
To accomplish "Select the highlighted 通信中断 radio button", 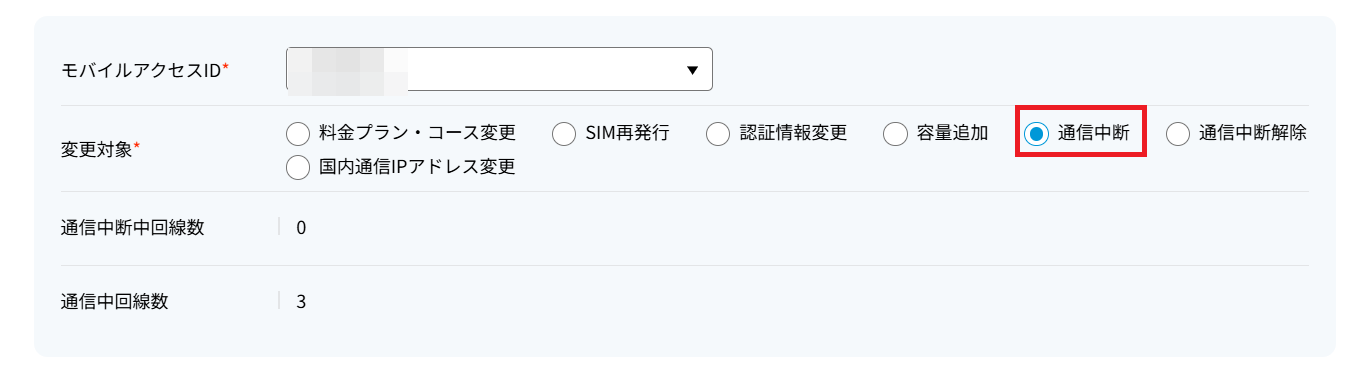I will (1036, 133).
